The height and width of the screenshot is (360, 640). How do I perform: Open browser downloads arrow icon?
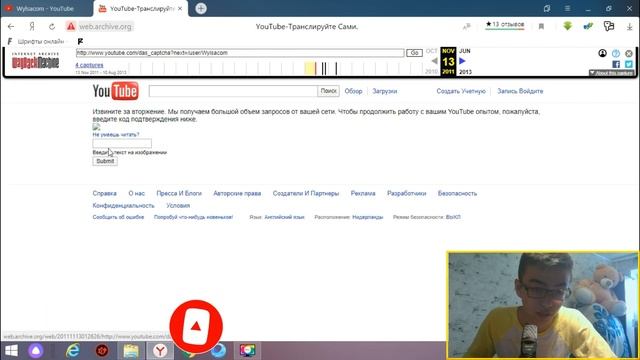click(x=629, y=27)
